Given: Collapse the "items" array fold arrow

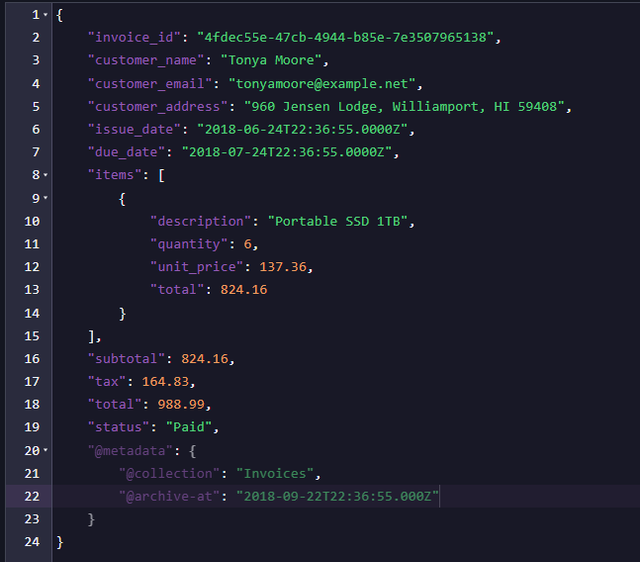Looking at the screenshot, I should (x=46, y=176).
